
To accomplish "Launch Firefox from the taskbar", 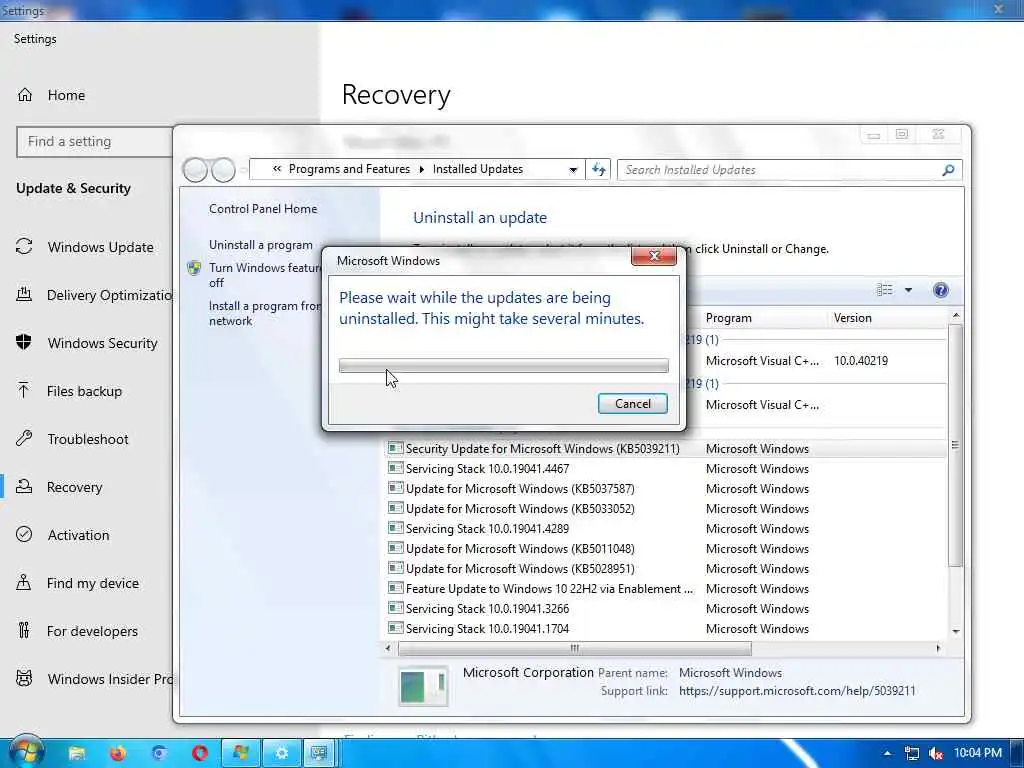I will coord(118,753).
